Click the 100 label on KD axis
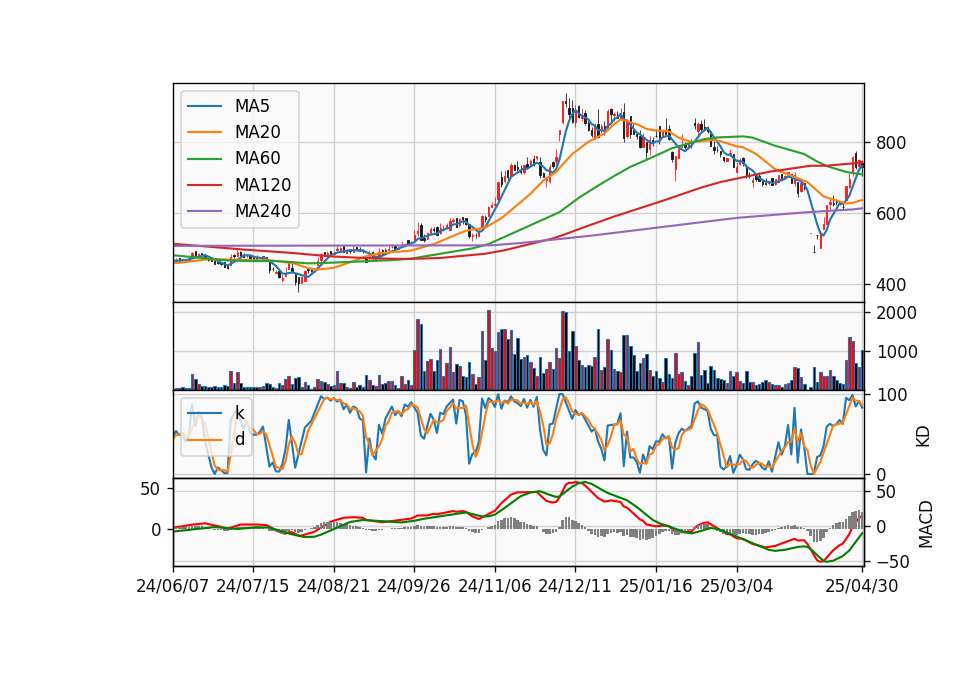Image resolution: width=960 pixels, height=690 pixels. tap(892, 396)
